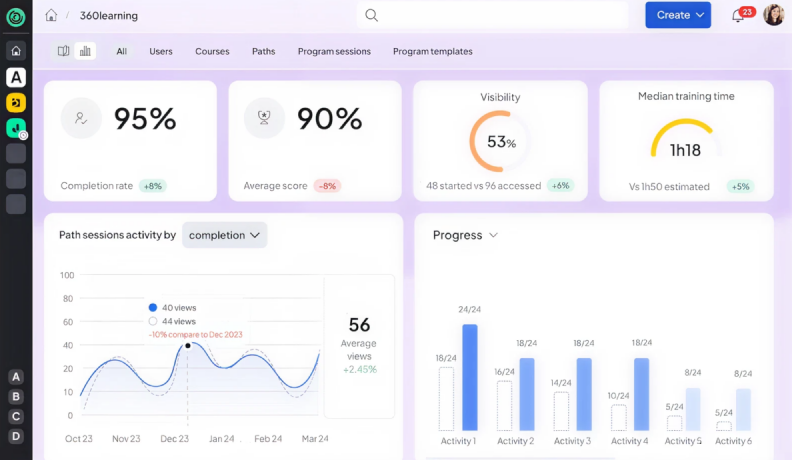
Task: Open the Create dropdown button
Action: pos(678,15)
